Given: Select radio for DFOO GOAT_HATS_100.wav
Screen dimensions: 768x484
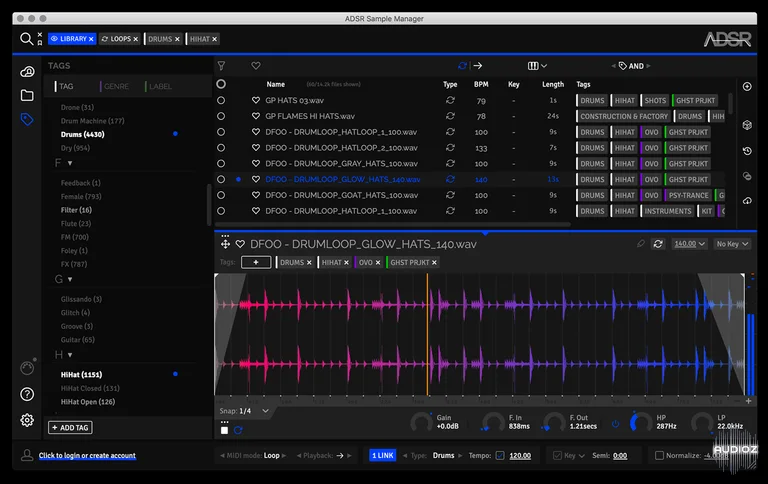Looking at the screenshot, I should coord(221,195).
